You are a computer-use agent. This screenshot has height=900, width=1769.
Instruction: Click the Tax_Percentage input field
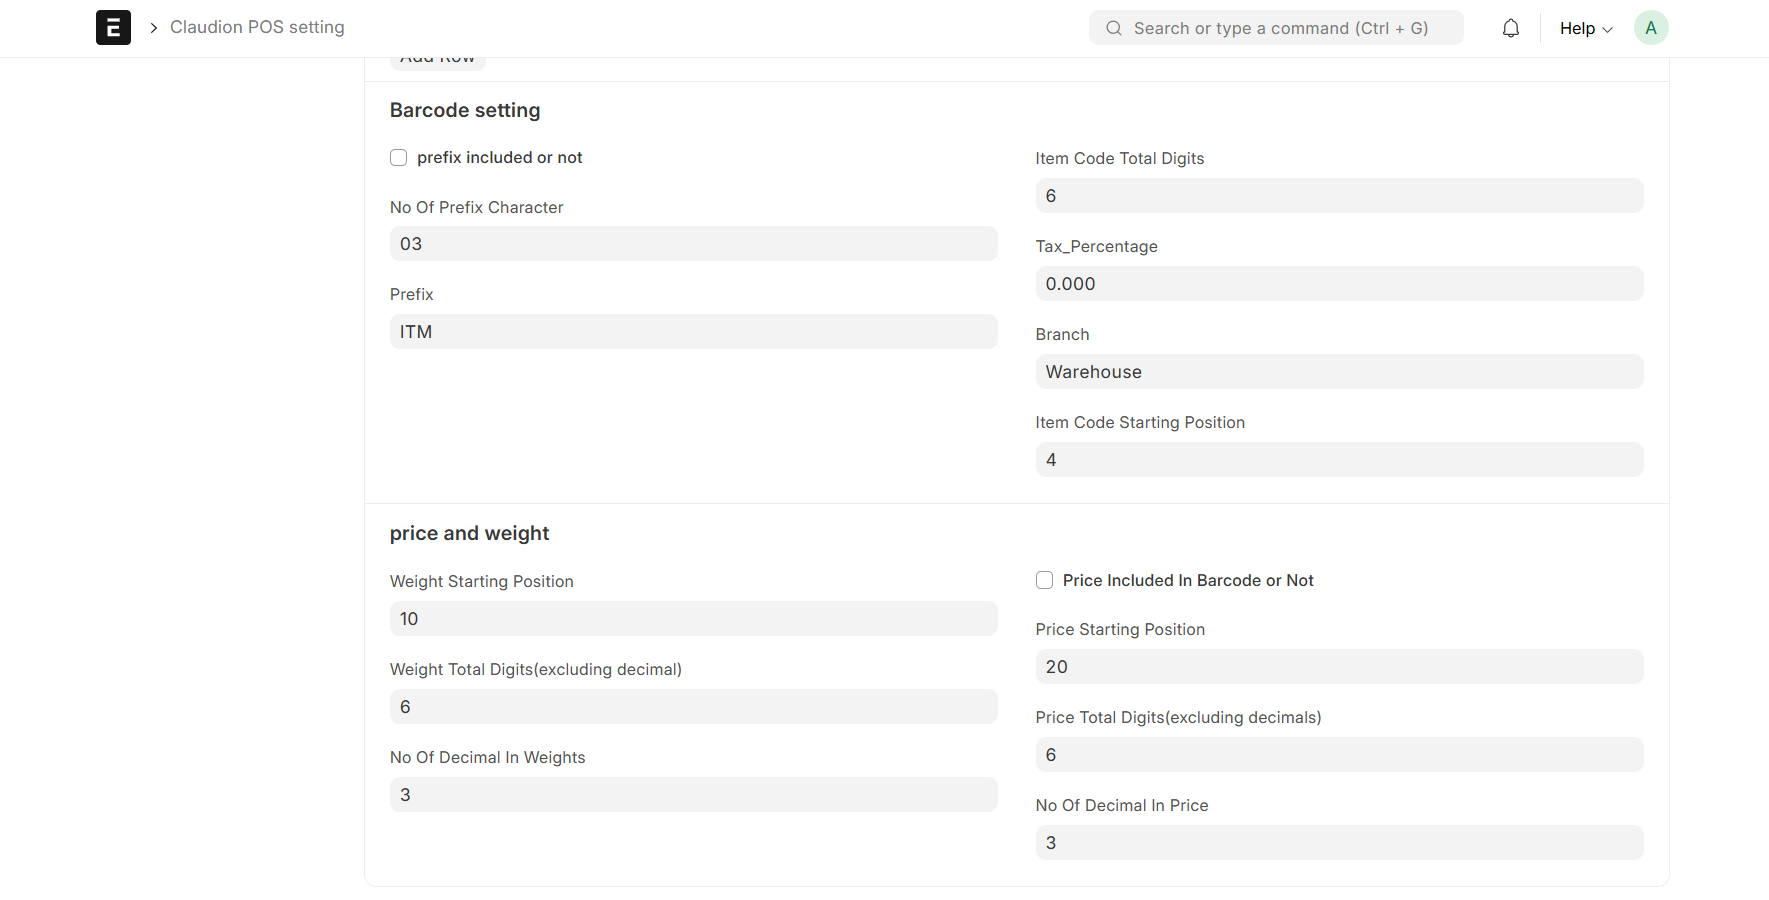pos(1338,284)
